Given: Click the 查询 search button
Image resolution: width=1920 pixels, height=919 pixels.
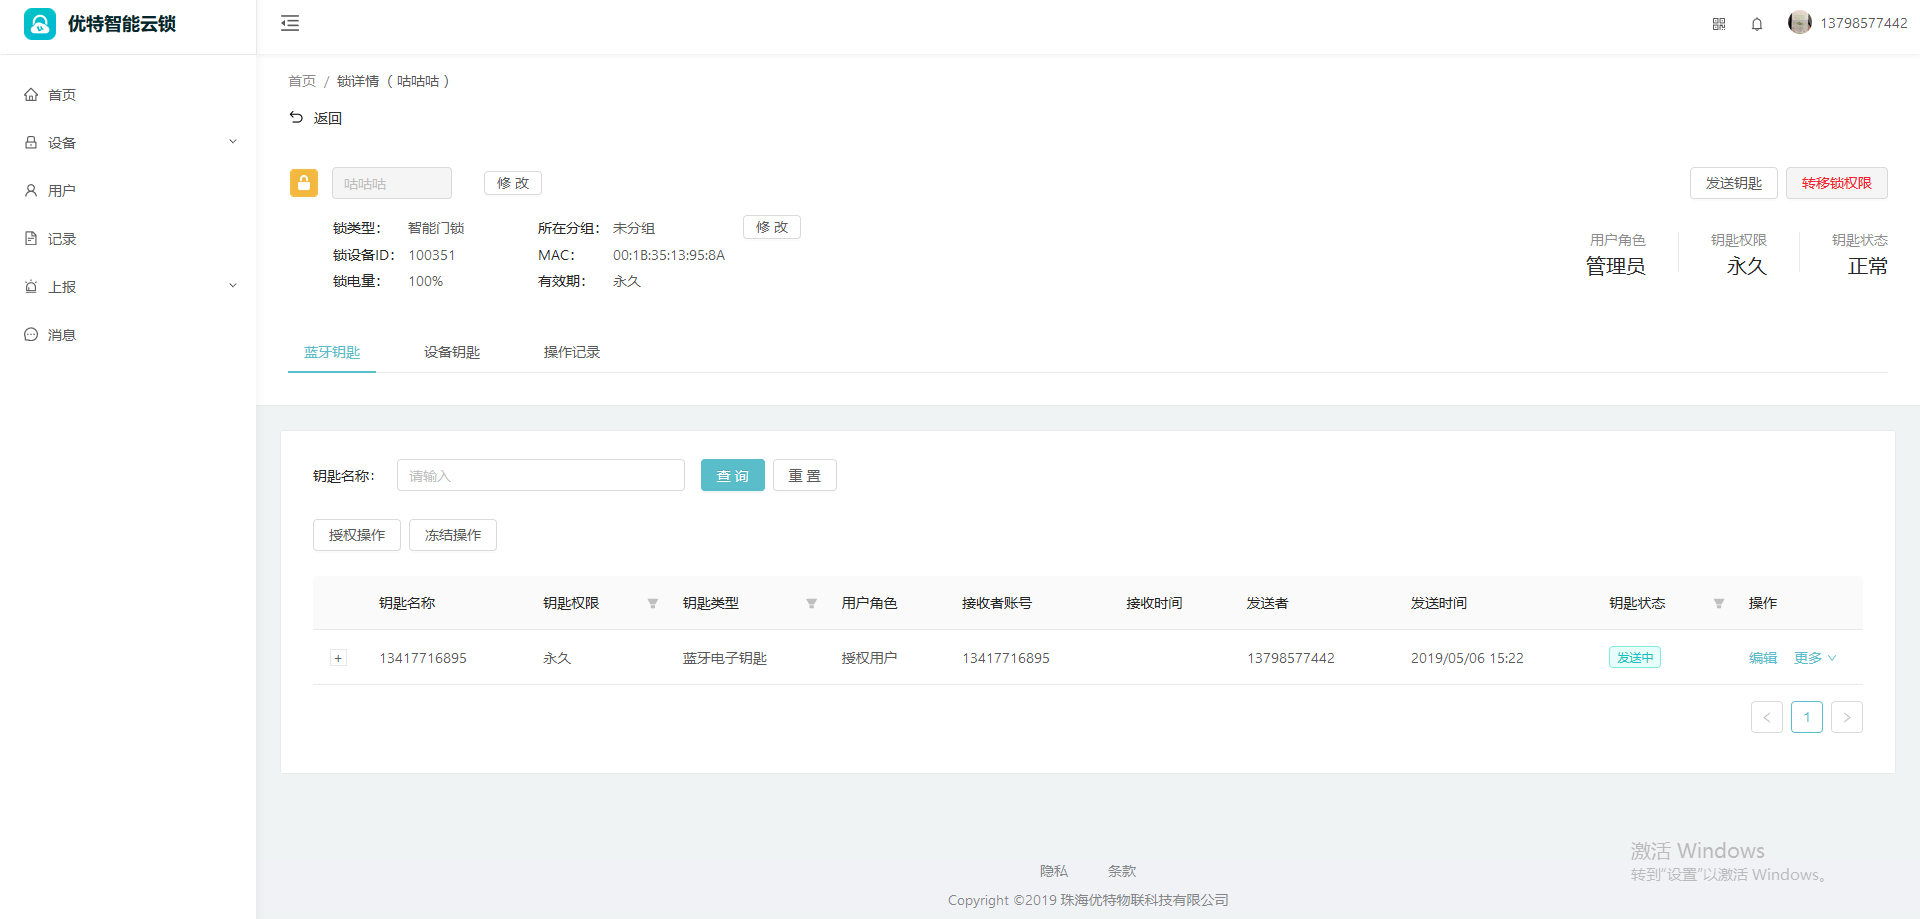Looking at the screenshot, I should coord(732,475).
